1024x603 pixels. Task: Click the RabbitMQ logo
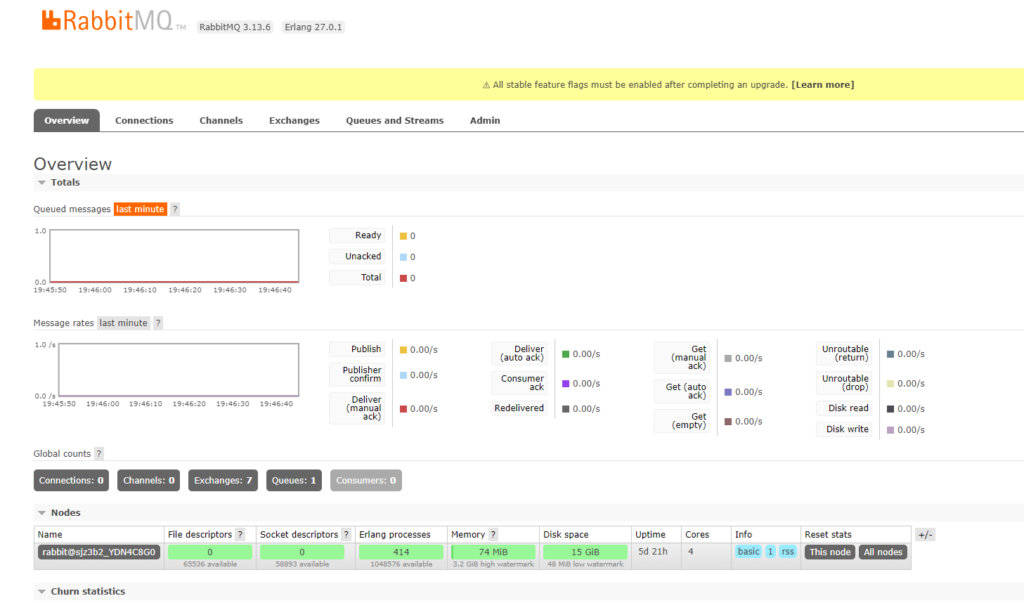point(114,20)
